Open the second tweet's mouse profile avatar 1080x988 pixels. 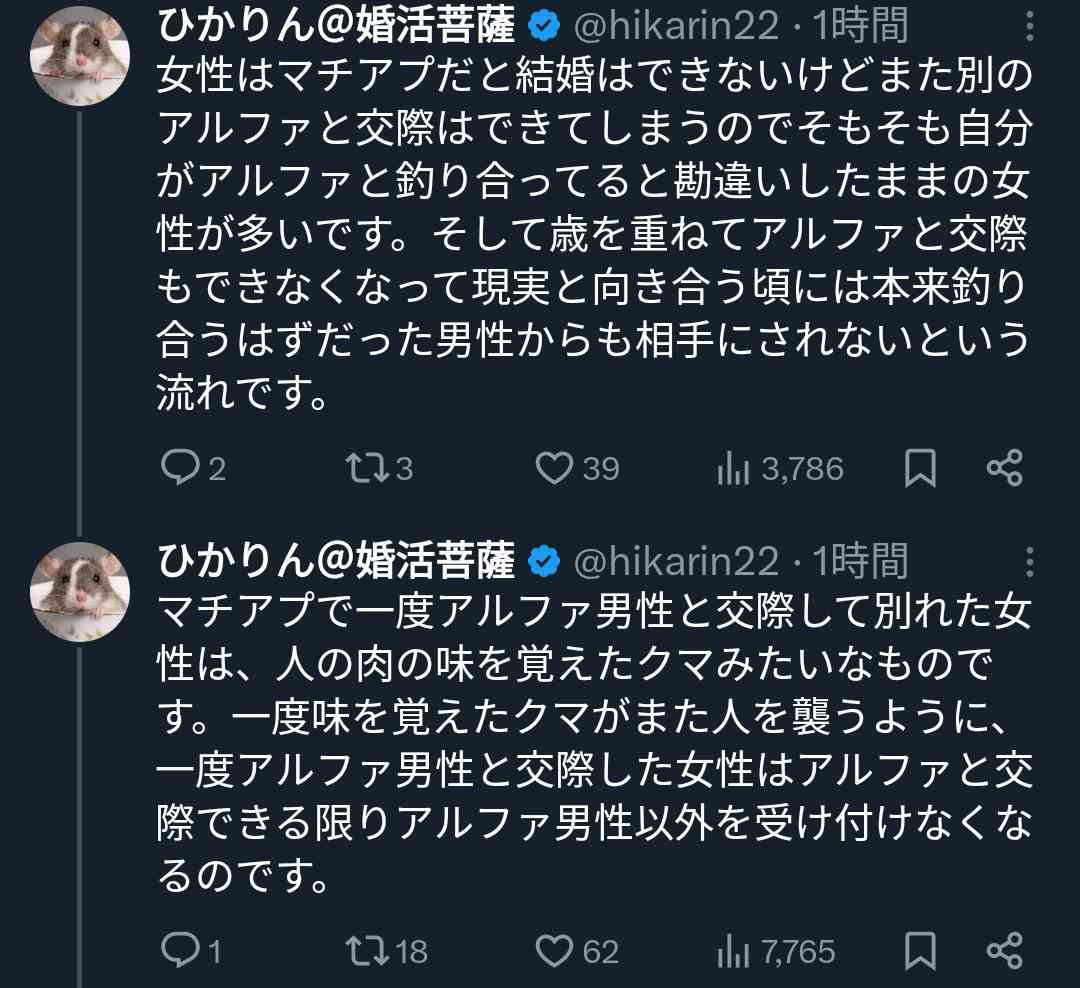tap(79, 592)
